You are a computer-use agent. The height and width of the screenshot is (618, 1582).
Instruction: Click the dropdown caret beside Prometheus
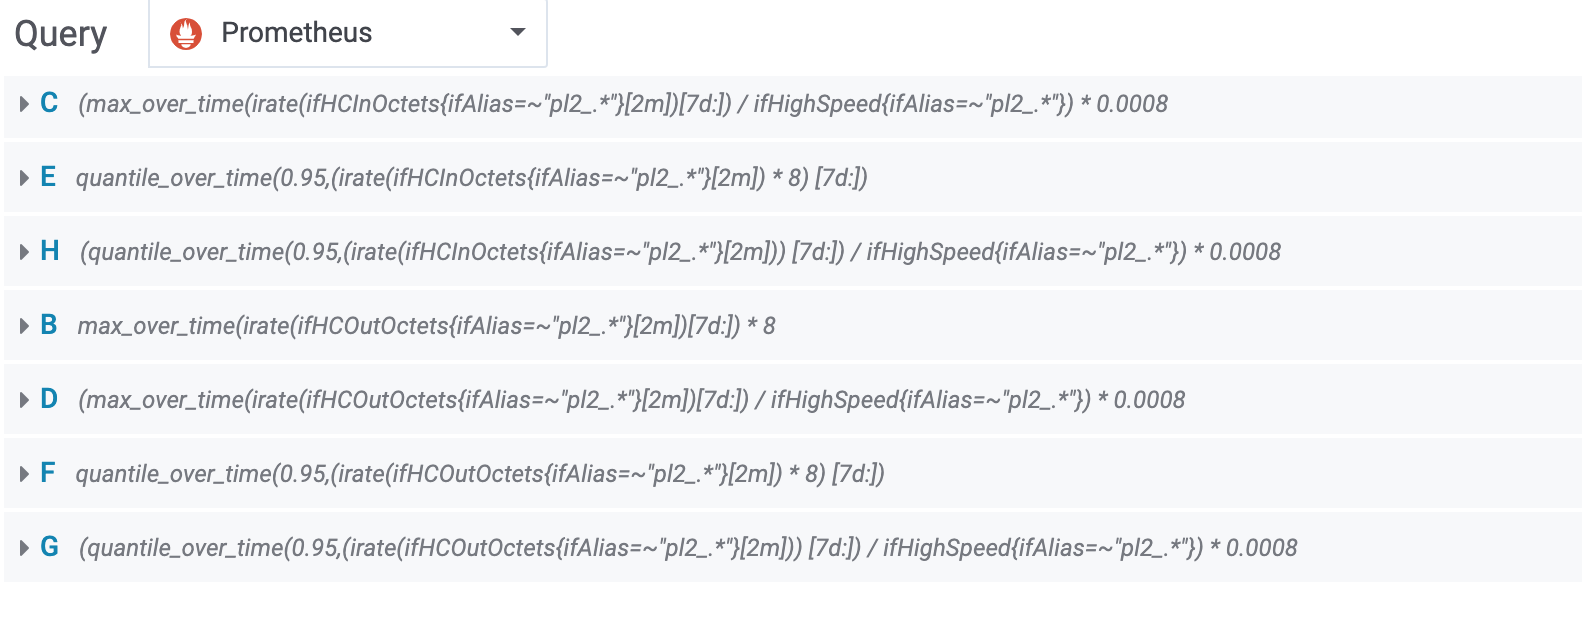(518, 32)
